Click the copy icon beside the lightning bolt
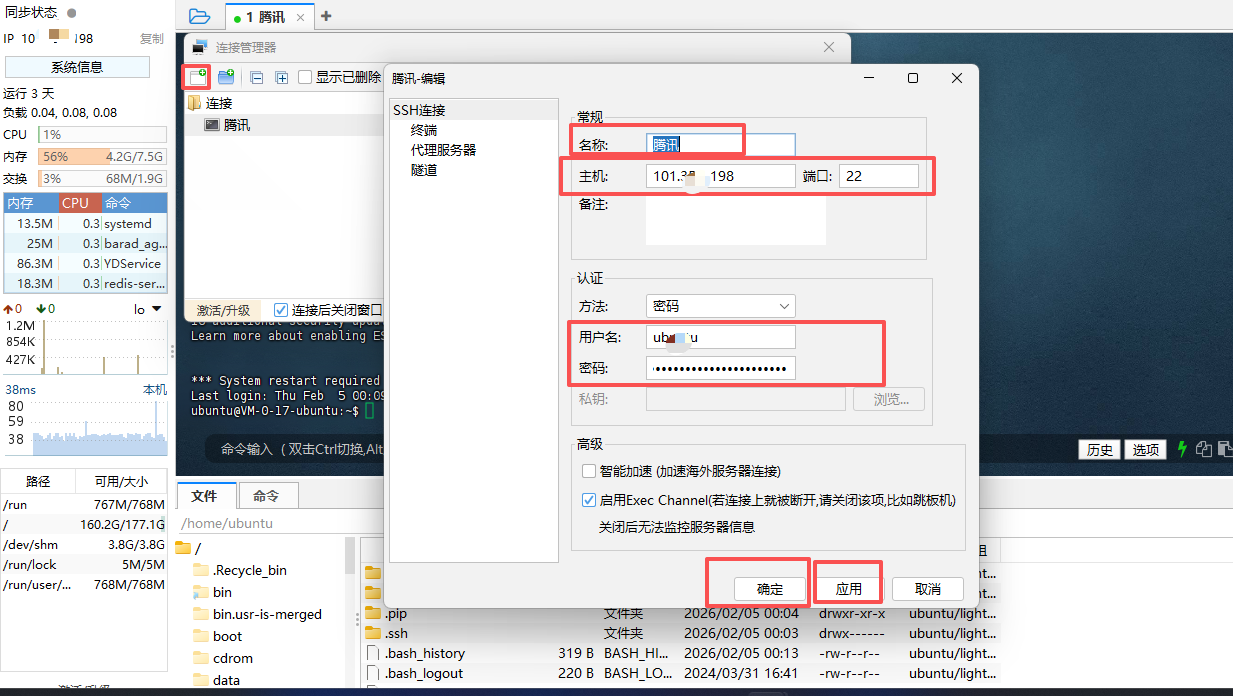The height and width of the screenshot is (696, 1233). [x=1204, y=450]
